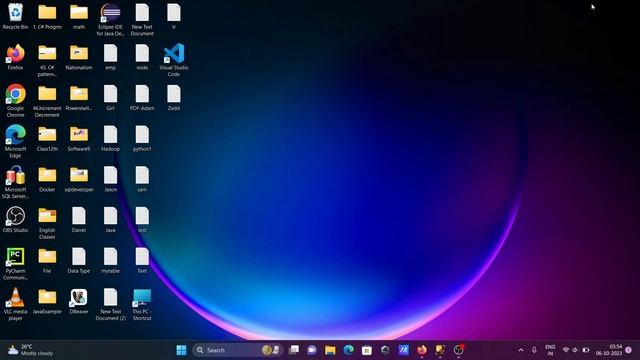
Task: Open OBS Studio from the taskbar
Action: pyautogui.click(x=459, y=350)
